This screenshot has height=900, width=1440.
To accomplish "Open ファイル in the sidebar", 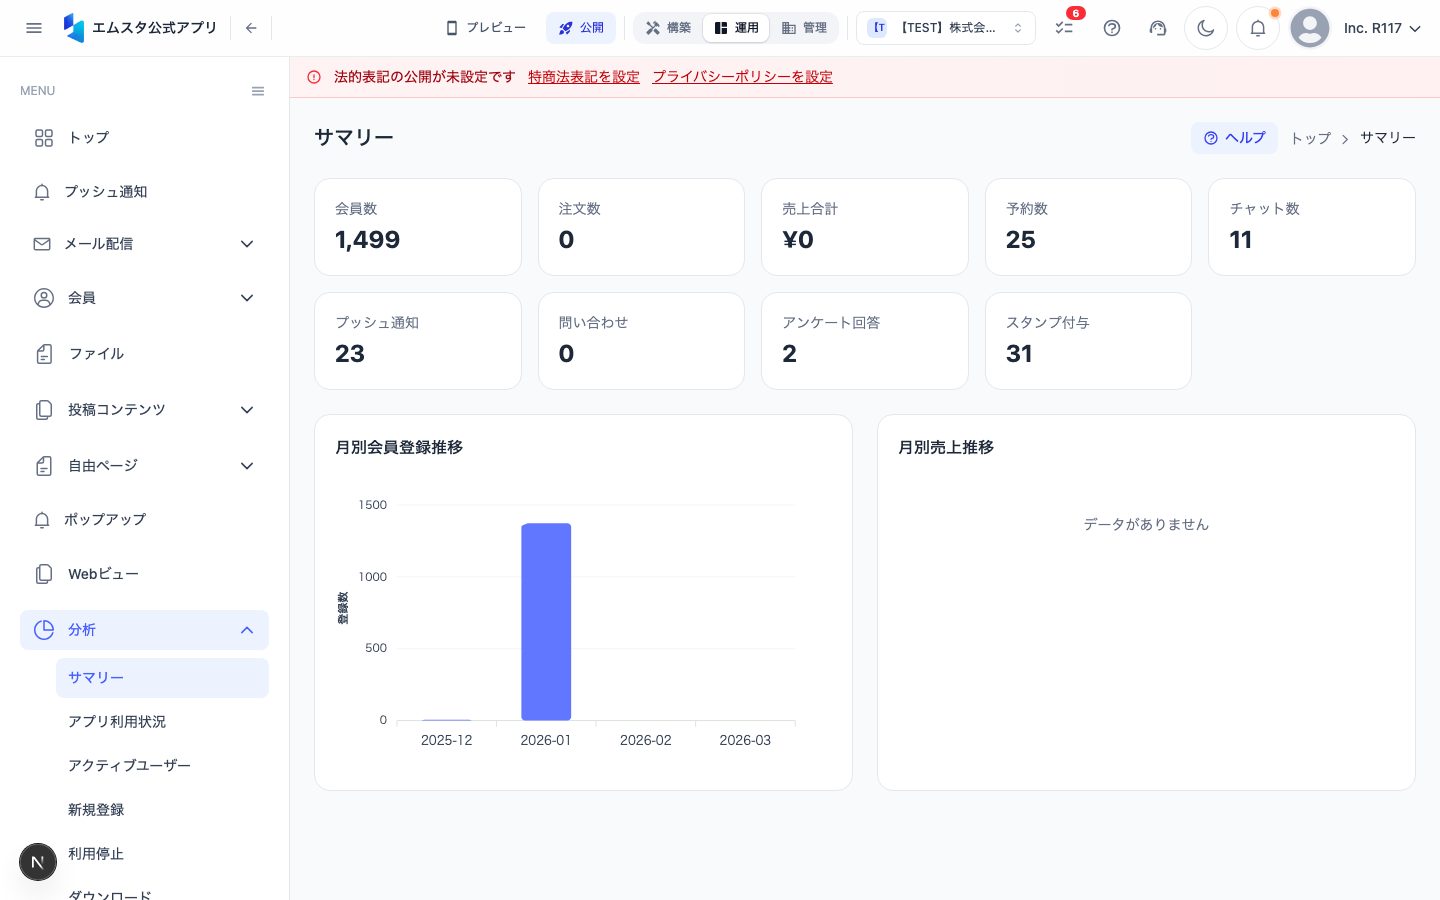I will [x=144, y=354].
